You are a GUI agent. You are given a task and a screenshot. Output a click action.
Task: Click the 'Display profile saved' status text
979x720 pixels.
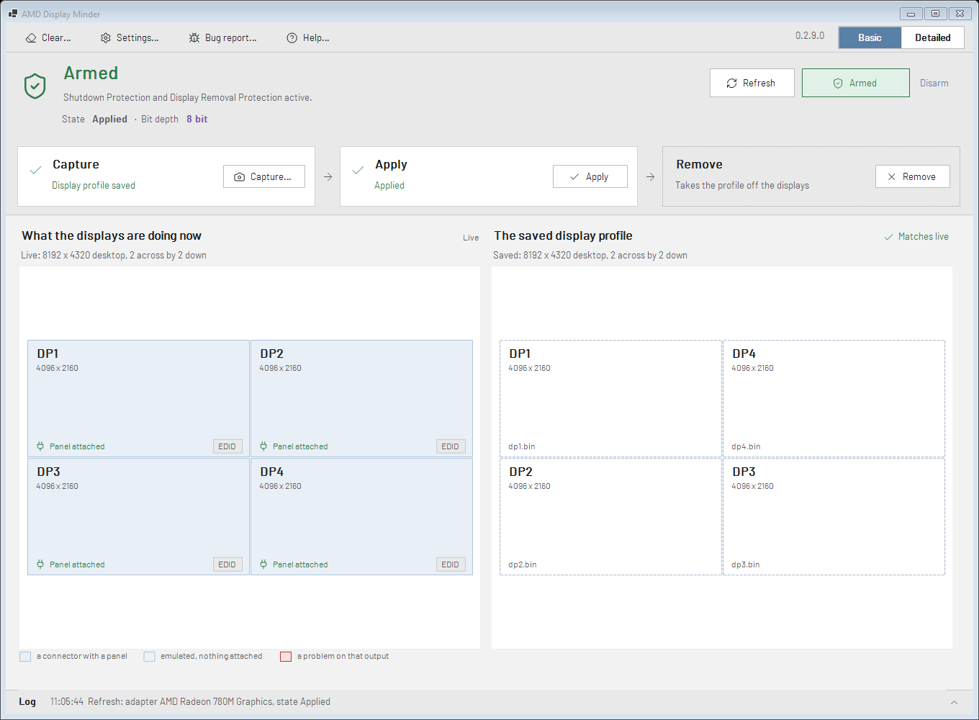[94, 185]
